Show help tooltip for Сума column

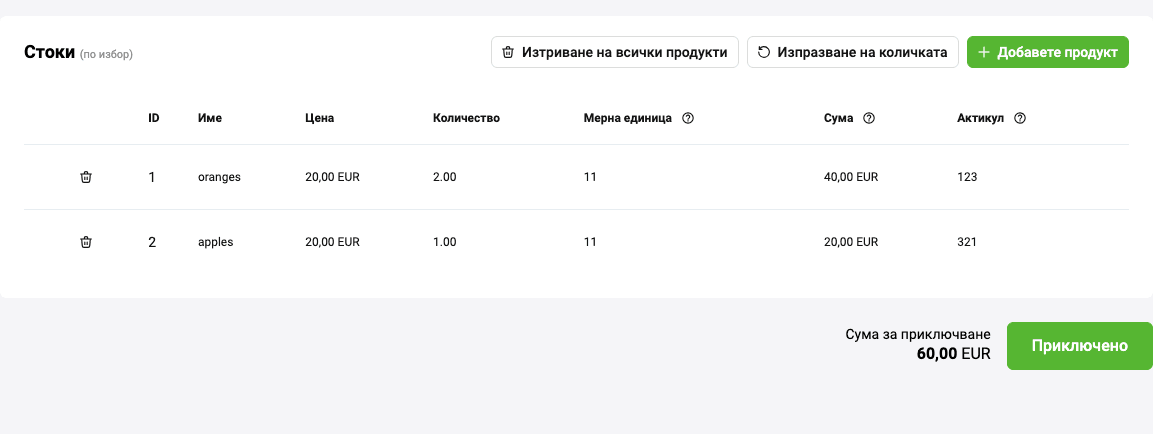869,118
